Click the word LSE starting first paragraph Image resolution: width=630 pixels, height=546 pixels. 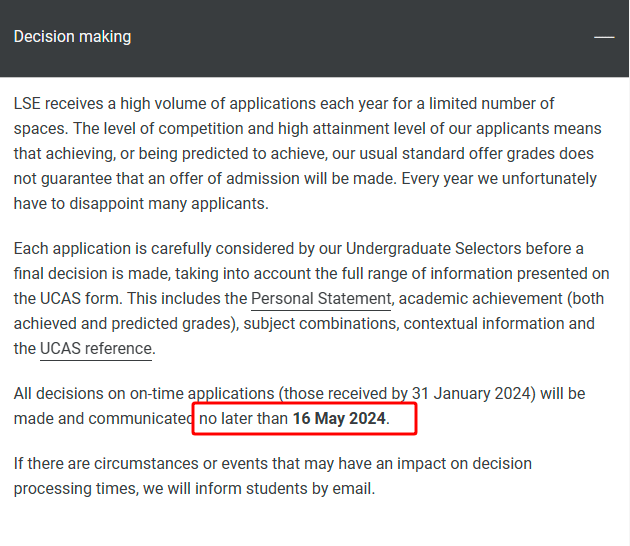point(27,103)
